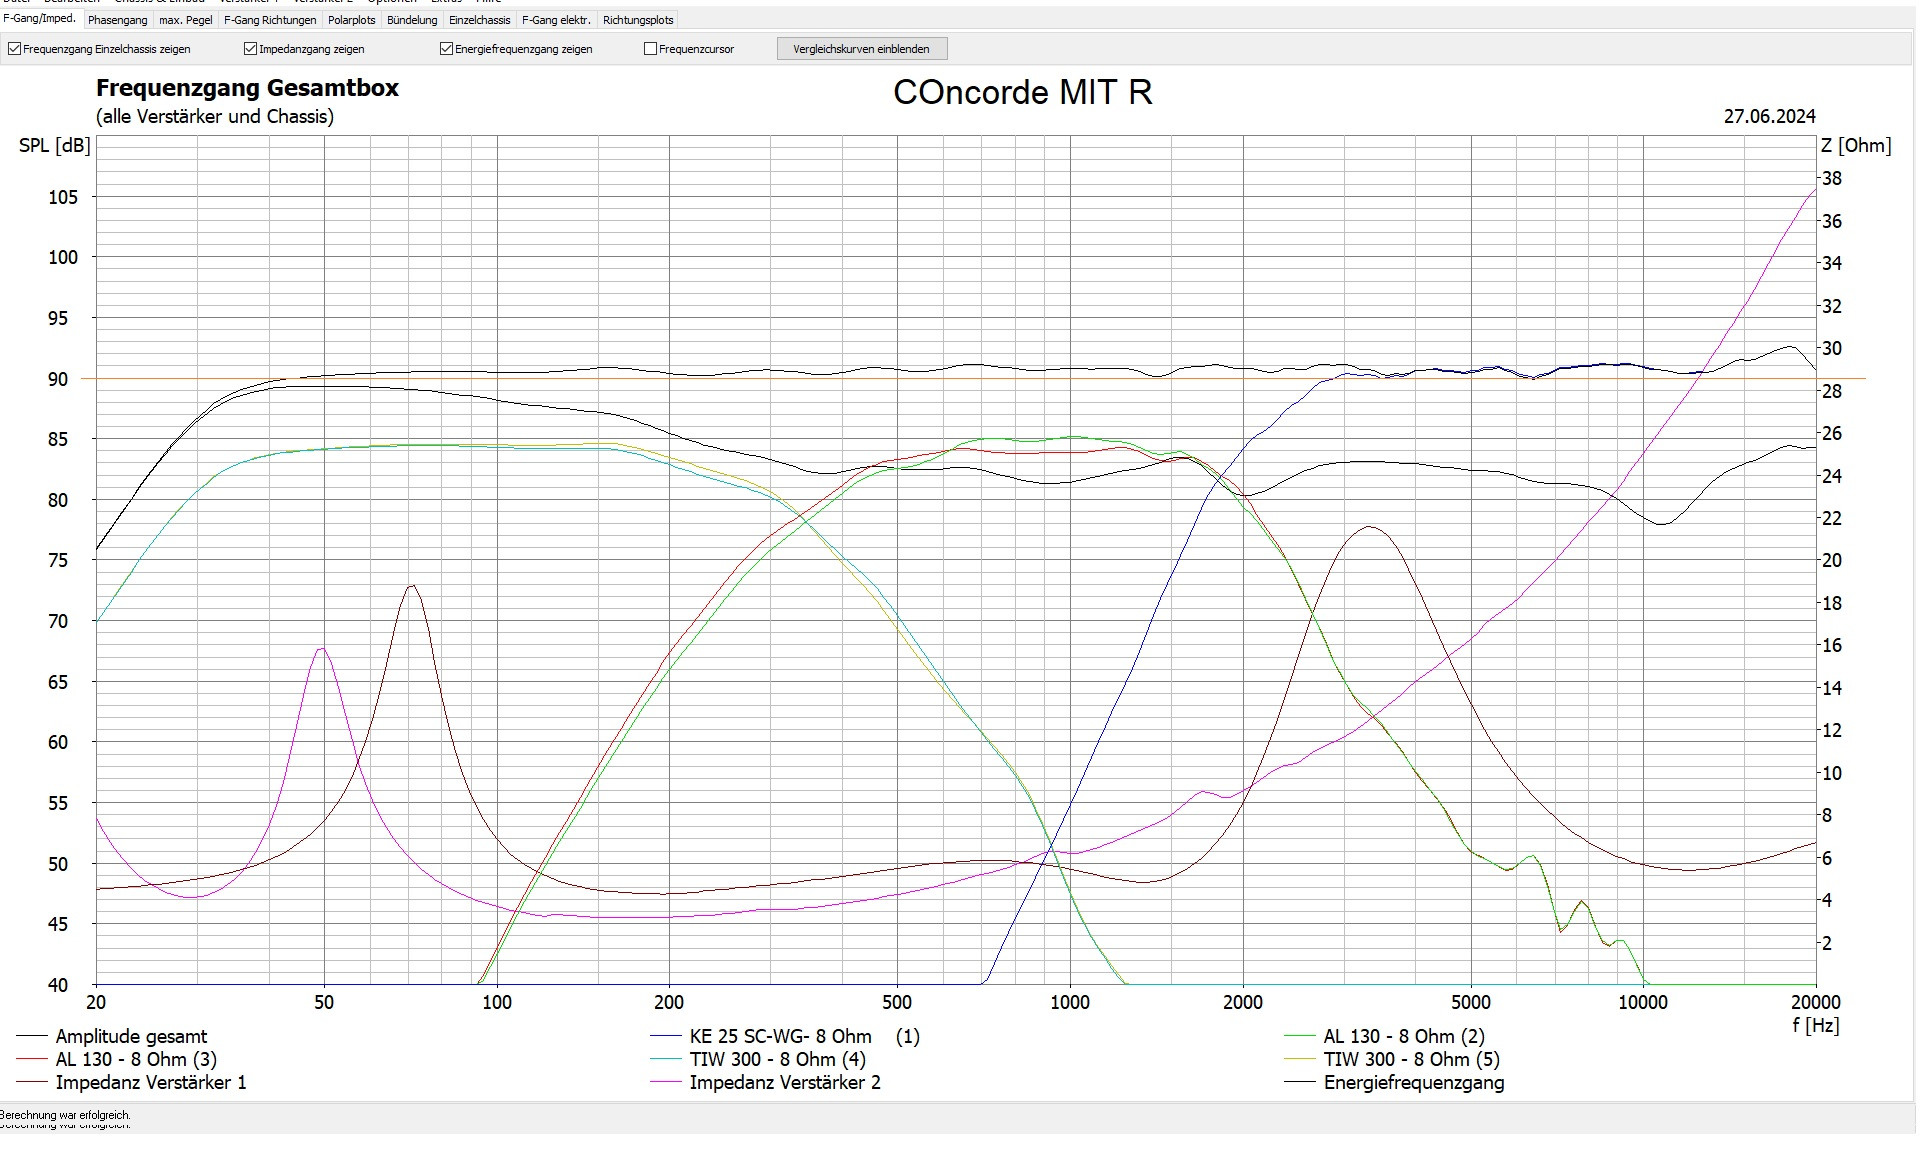Open the Richtungsplots tab
Screen dimensions: 1920x1160
[x=638, y=20]
